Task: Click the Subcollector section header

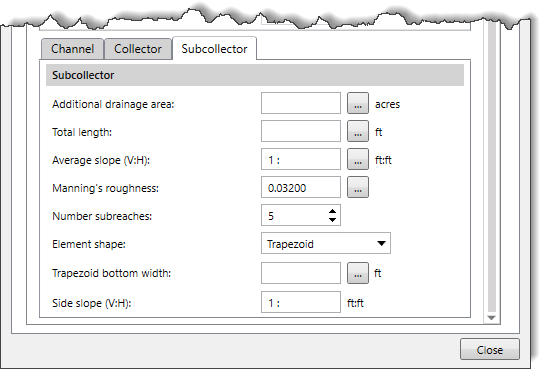Action: pos(255,75)
